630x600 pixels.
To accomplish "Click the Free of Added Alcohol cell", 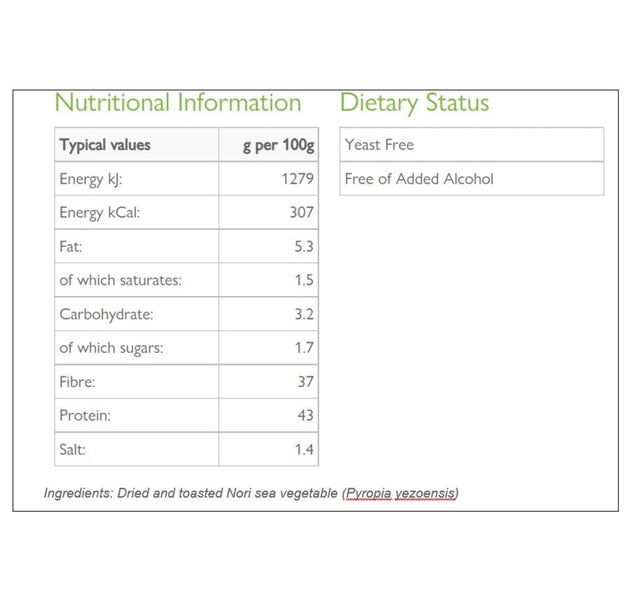I will (x=419, y=179).
